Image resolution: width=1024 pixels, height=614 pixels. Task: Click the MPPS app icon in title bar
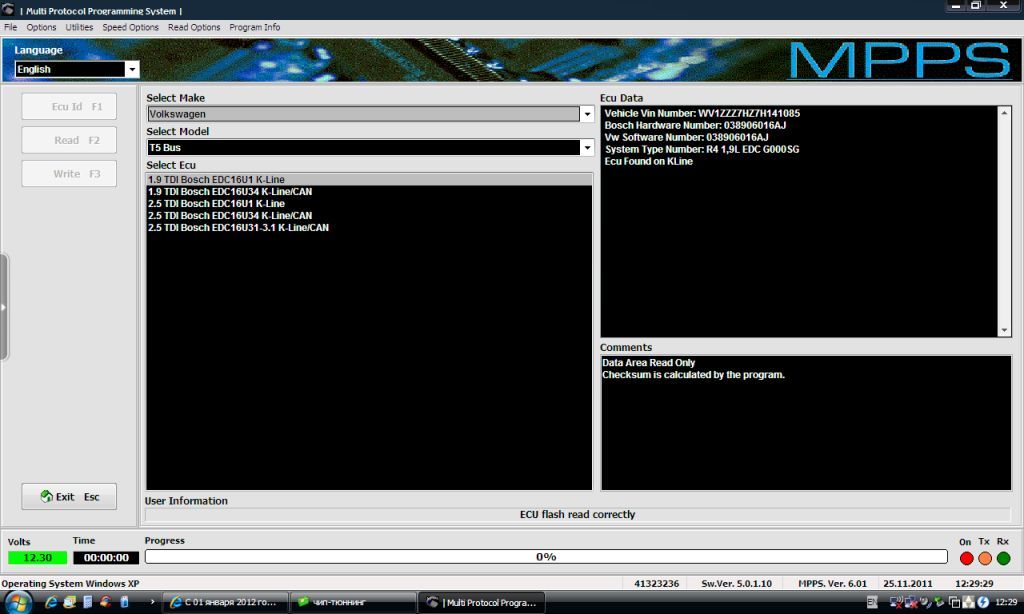[x=8, y=9]
